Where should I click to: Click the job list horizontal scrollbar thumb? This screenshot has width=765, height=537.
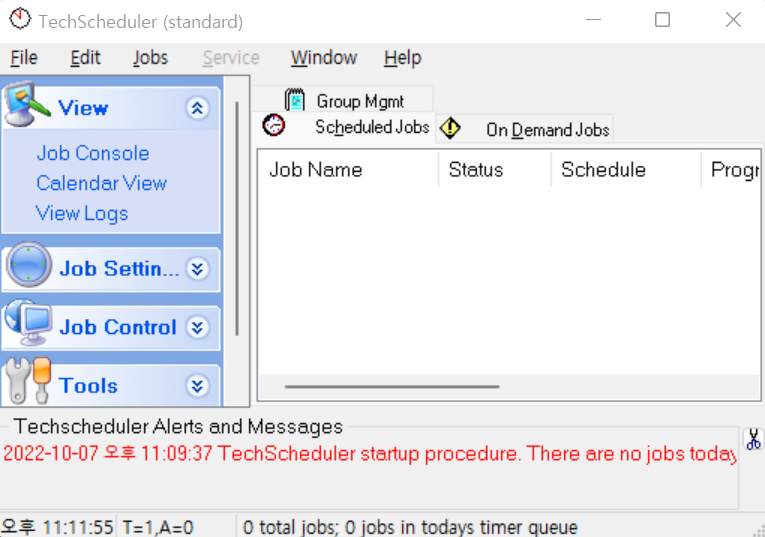(x=392, y=387)
